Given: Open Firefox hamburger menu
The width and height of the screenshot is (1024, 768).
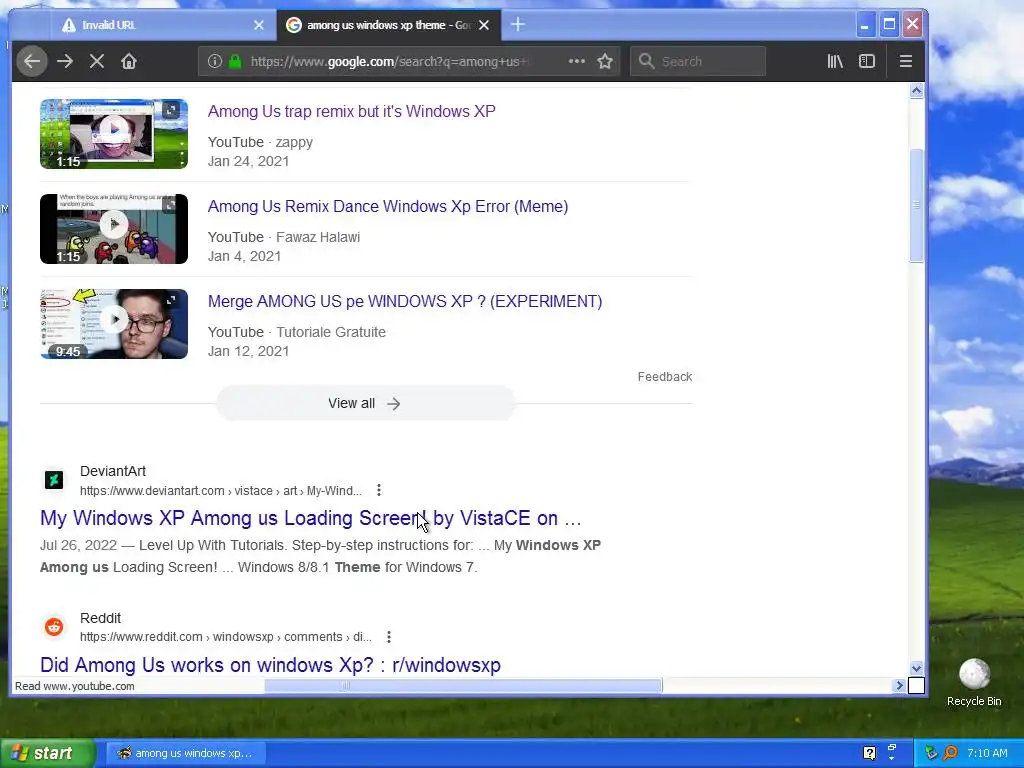Looking at the screenshot, I should [x=905, y=61].
